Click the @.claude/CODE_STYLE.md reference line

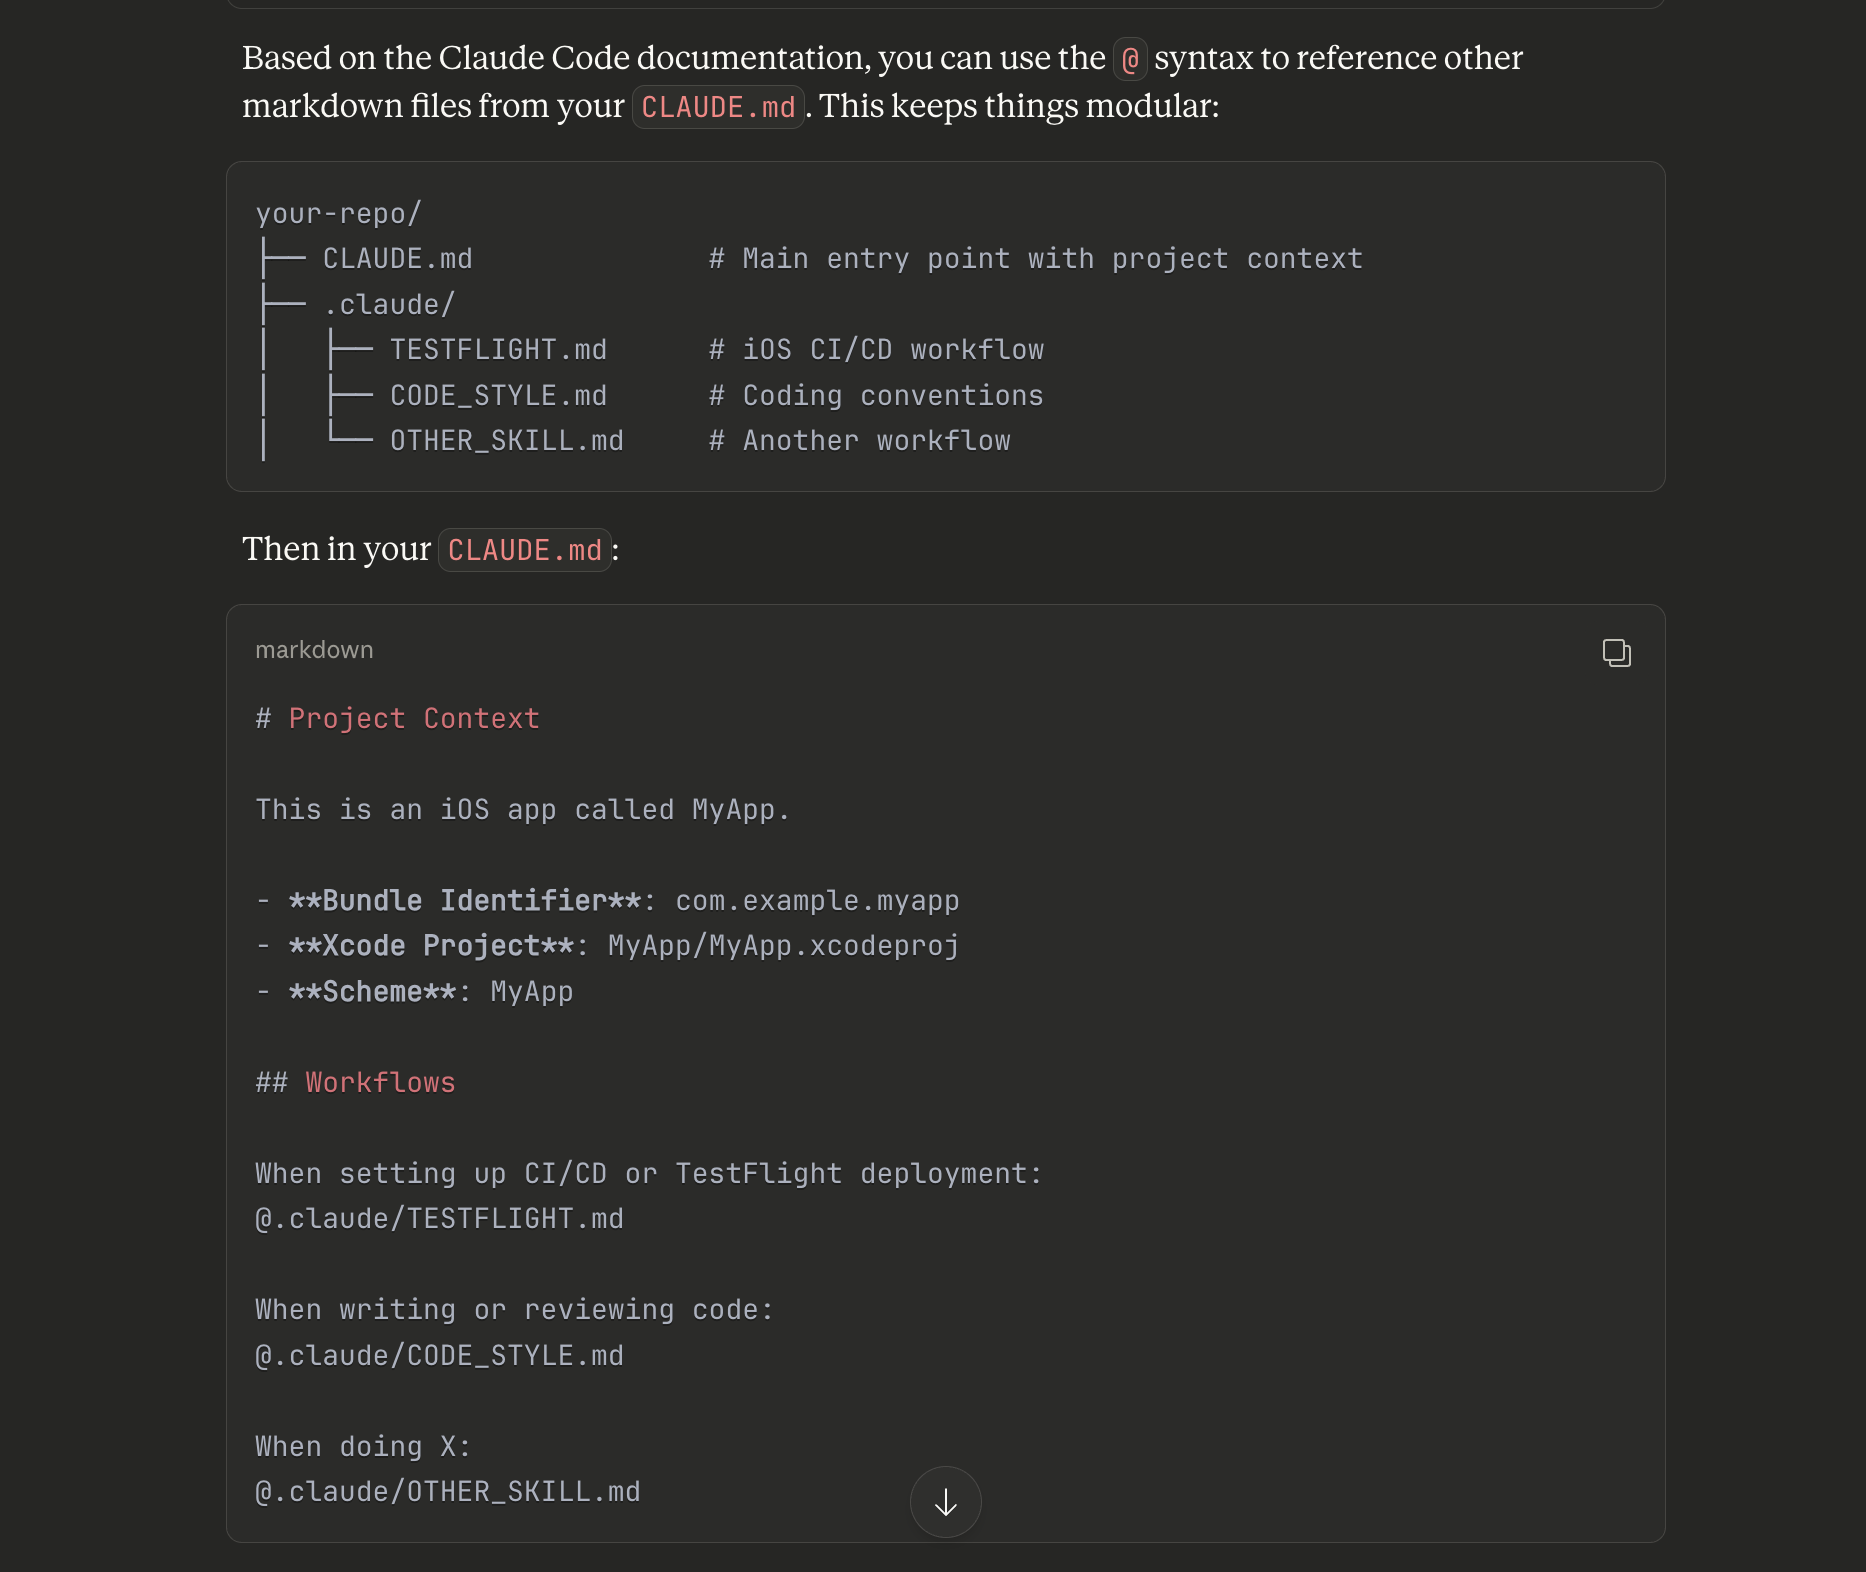[439, 1356]
